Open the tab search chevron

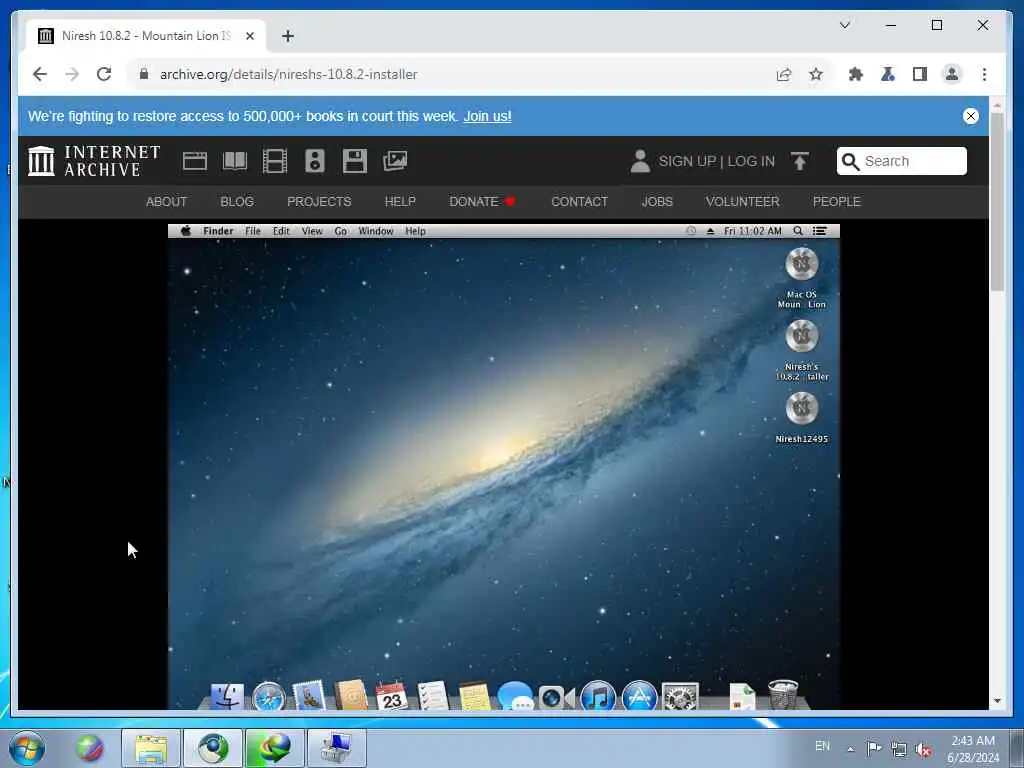pos(844,25)
